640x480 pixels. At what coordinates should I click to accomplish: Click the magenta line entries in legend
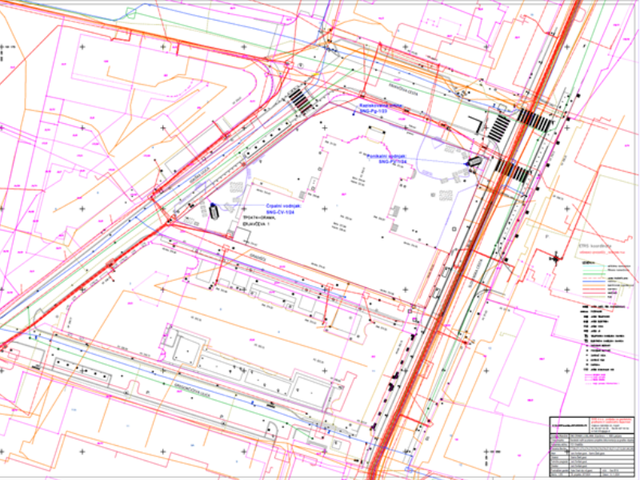point(600,379)
